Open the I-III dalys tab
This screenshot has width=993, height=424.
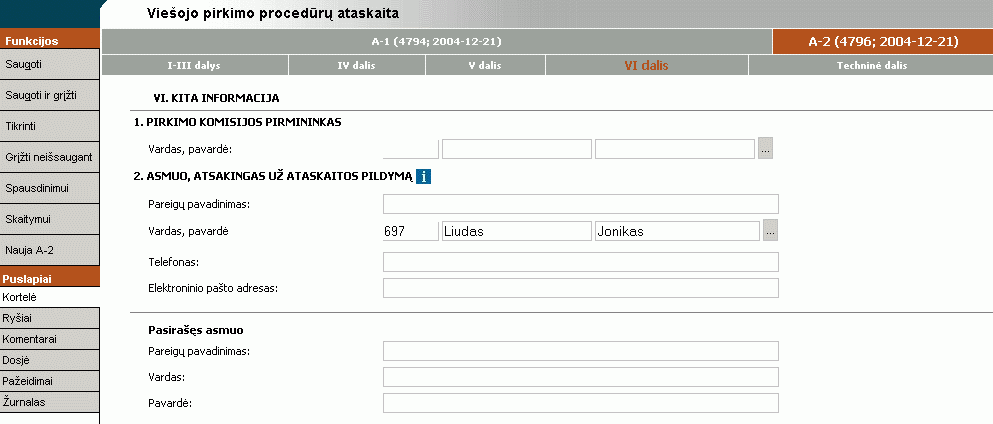[194, 65]
